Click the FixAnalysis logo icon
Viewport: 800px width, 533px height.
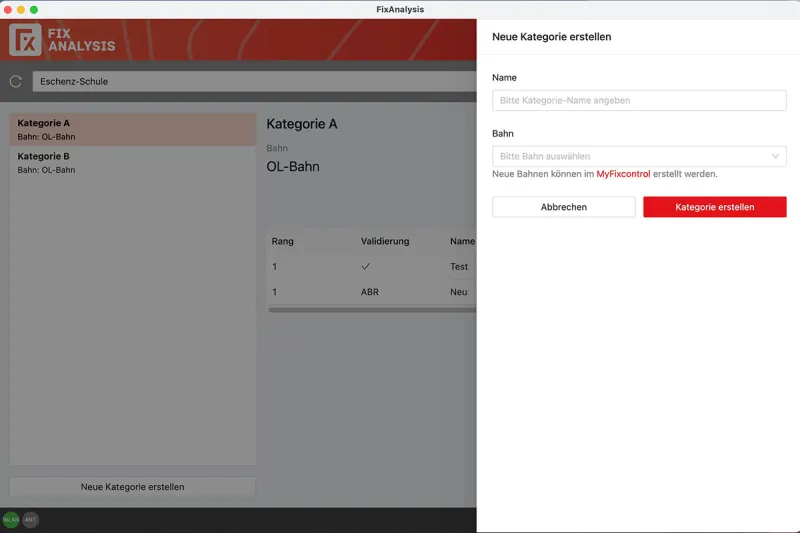[25, 40]
